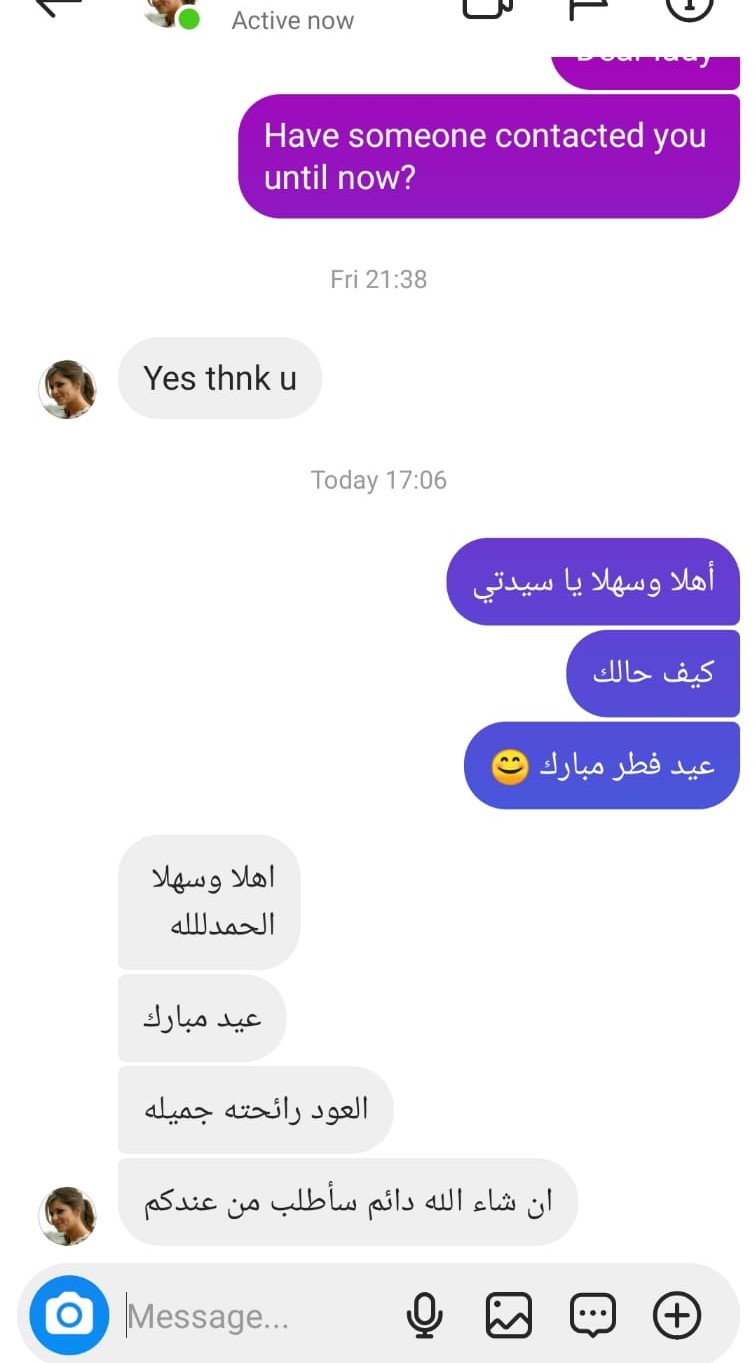Select "Have someone contacted you until now?" message
The width and height of the screenshot is (756, 1363).
coord(489,156)
